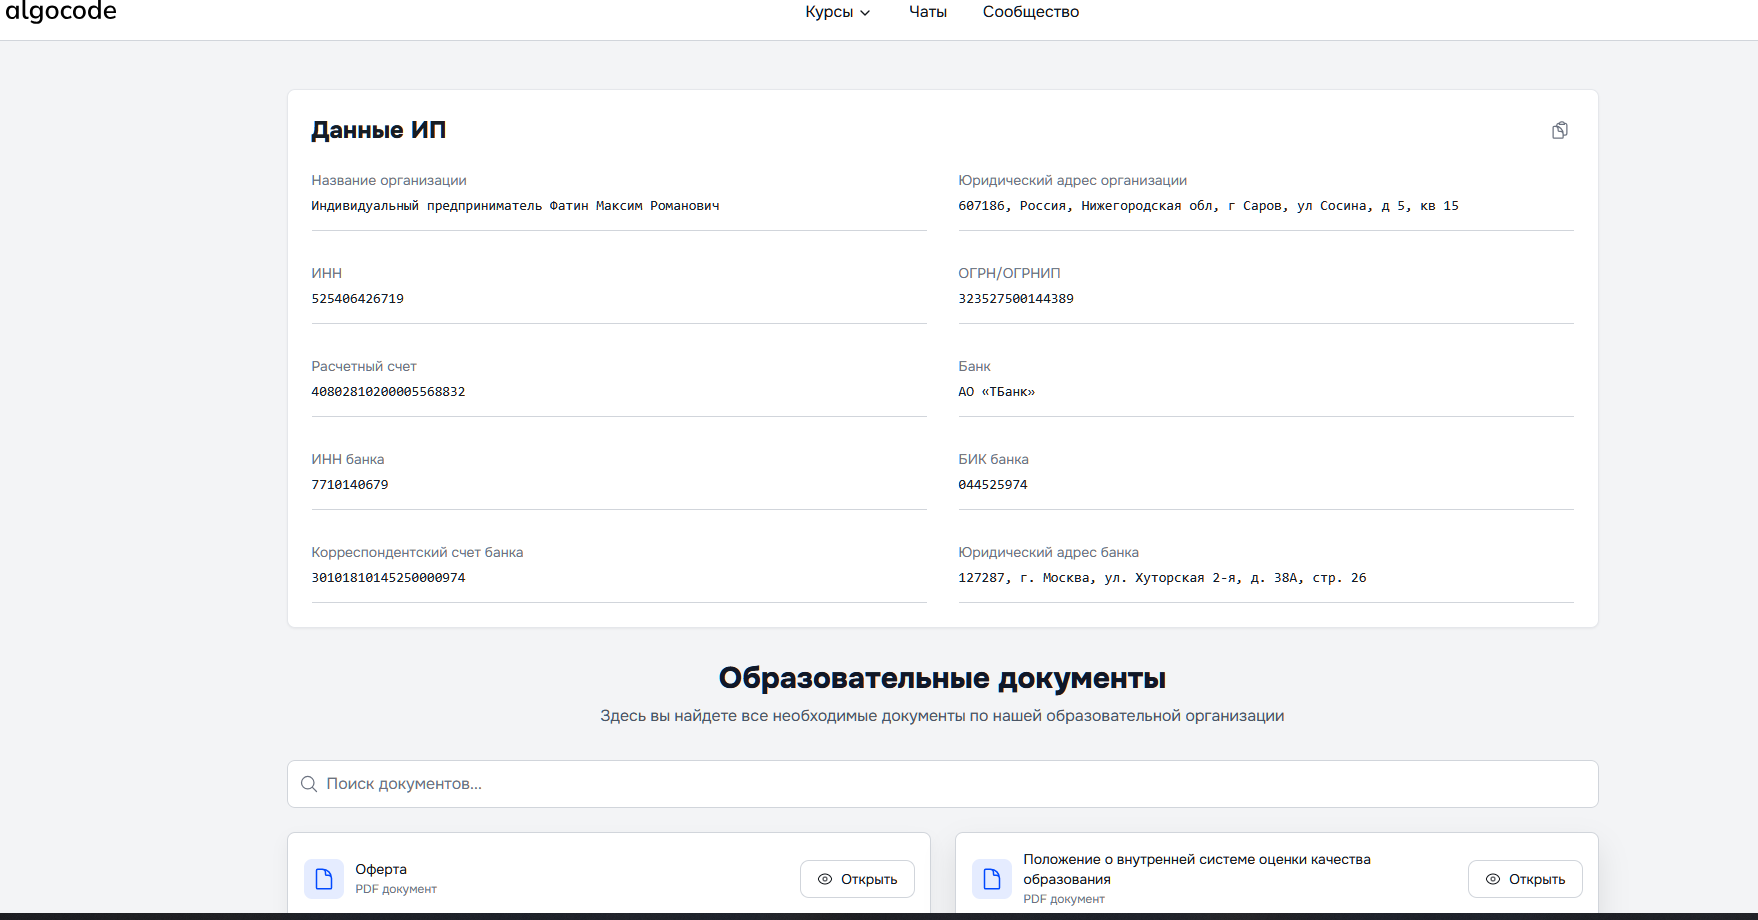Click the algocode logo
Image resolution: width=1758 pixels, height=920 pixels.
coord(61,12)
